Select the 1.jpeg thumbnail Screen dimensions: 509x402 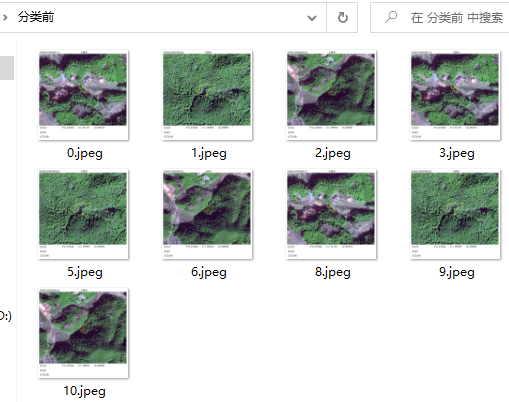tap(207, 95)
